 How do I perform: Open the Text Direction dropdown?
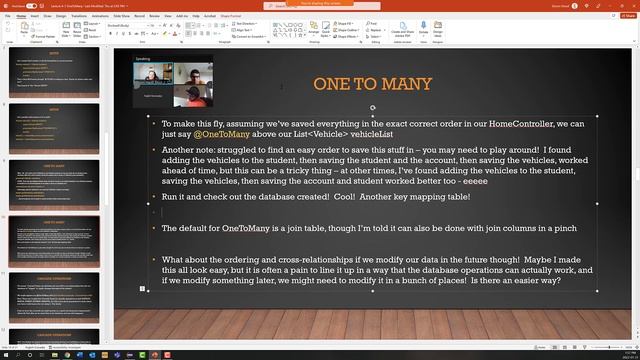pos(244,24)
